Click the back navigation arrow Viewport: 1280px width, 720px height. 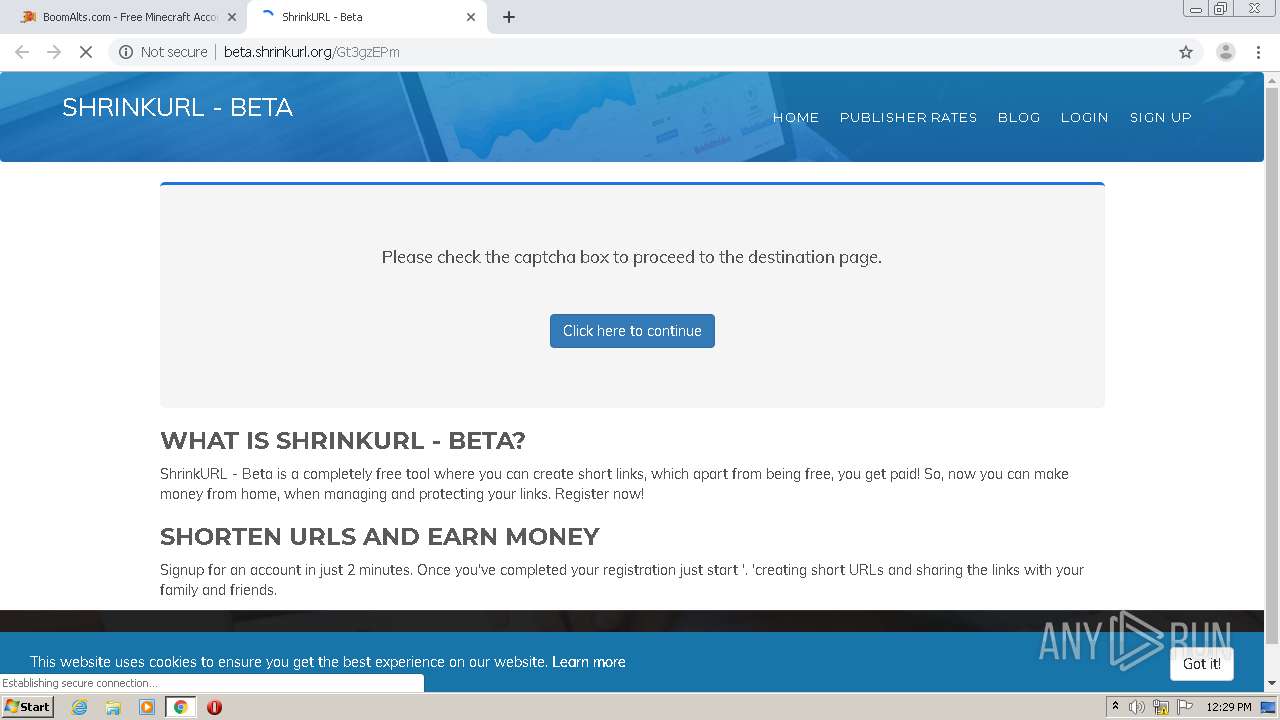pos(22,52)
